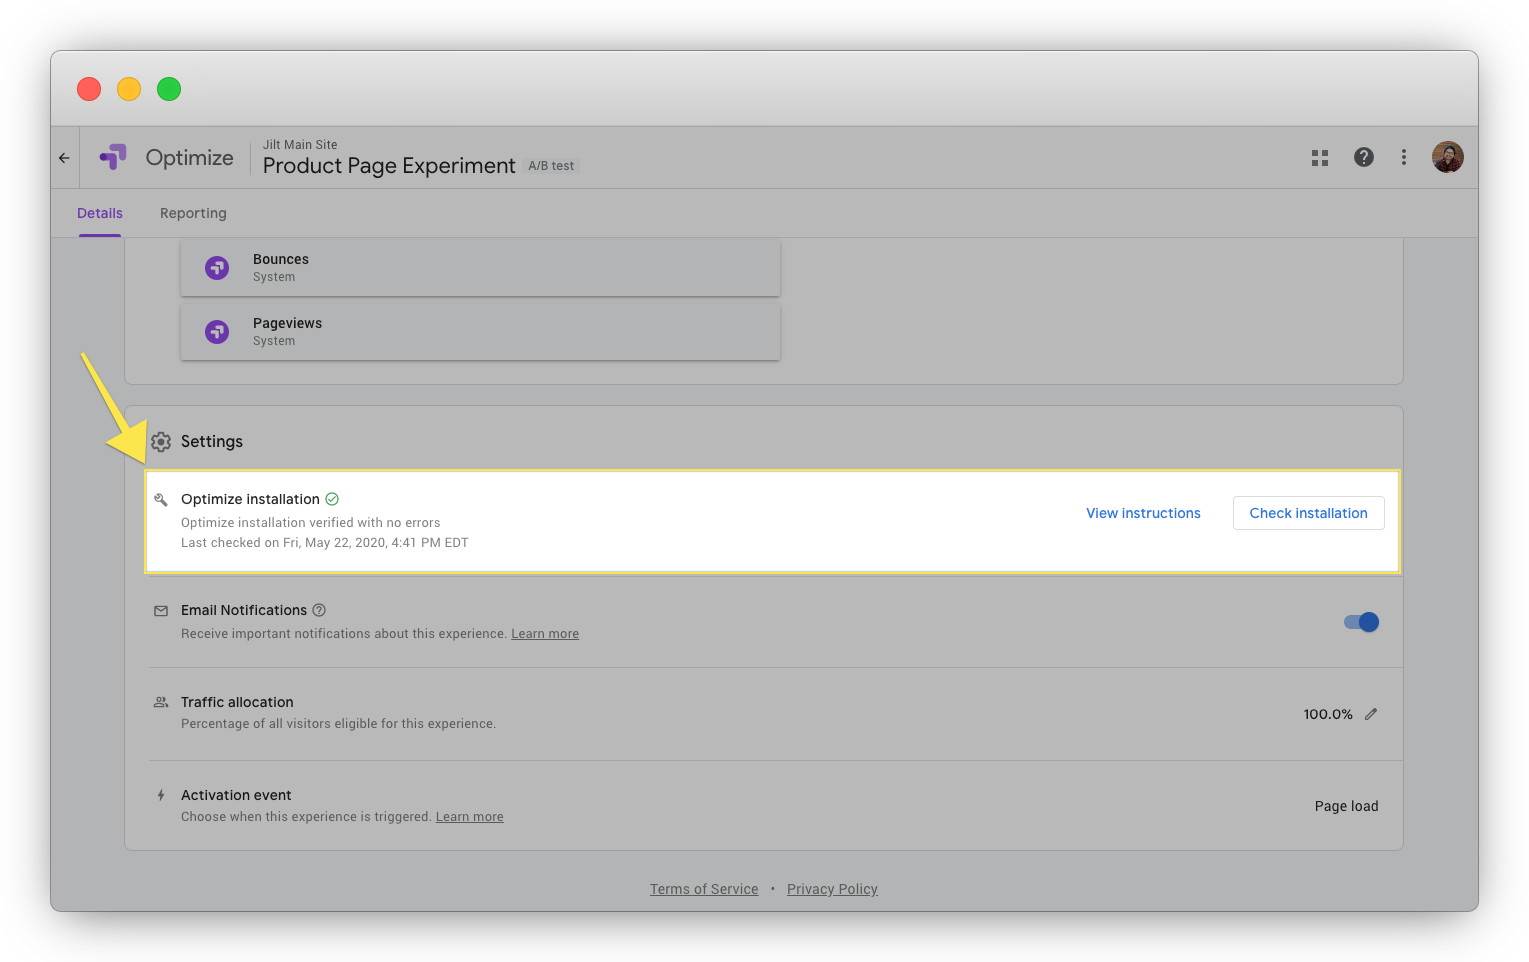
Task: Click the Optimize logo icon
Action: [113, 157]
